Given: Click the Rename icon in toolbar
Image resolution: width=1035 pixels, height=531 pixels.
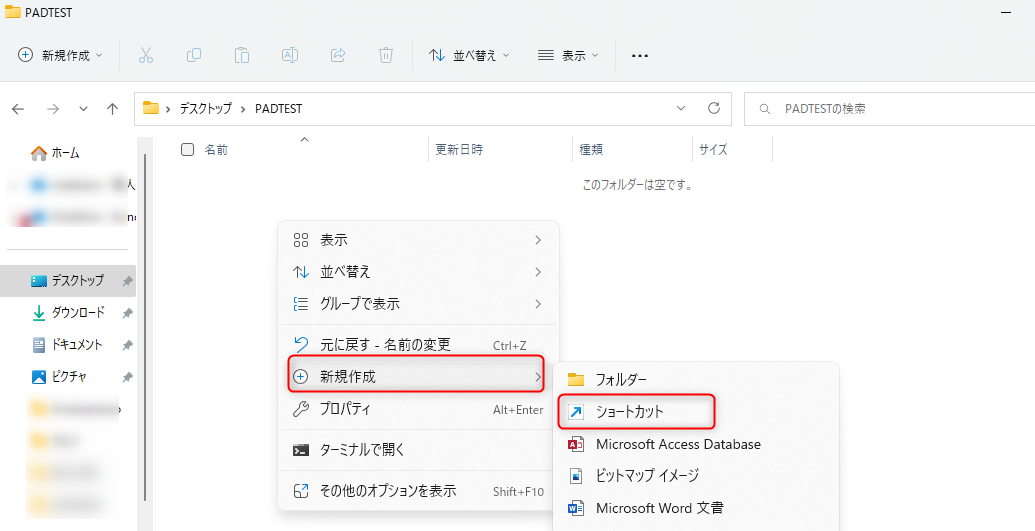Looking at the screenshot, I should (x=290, y=55).
